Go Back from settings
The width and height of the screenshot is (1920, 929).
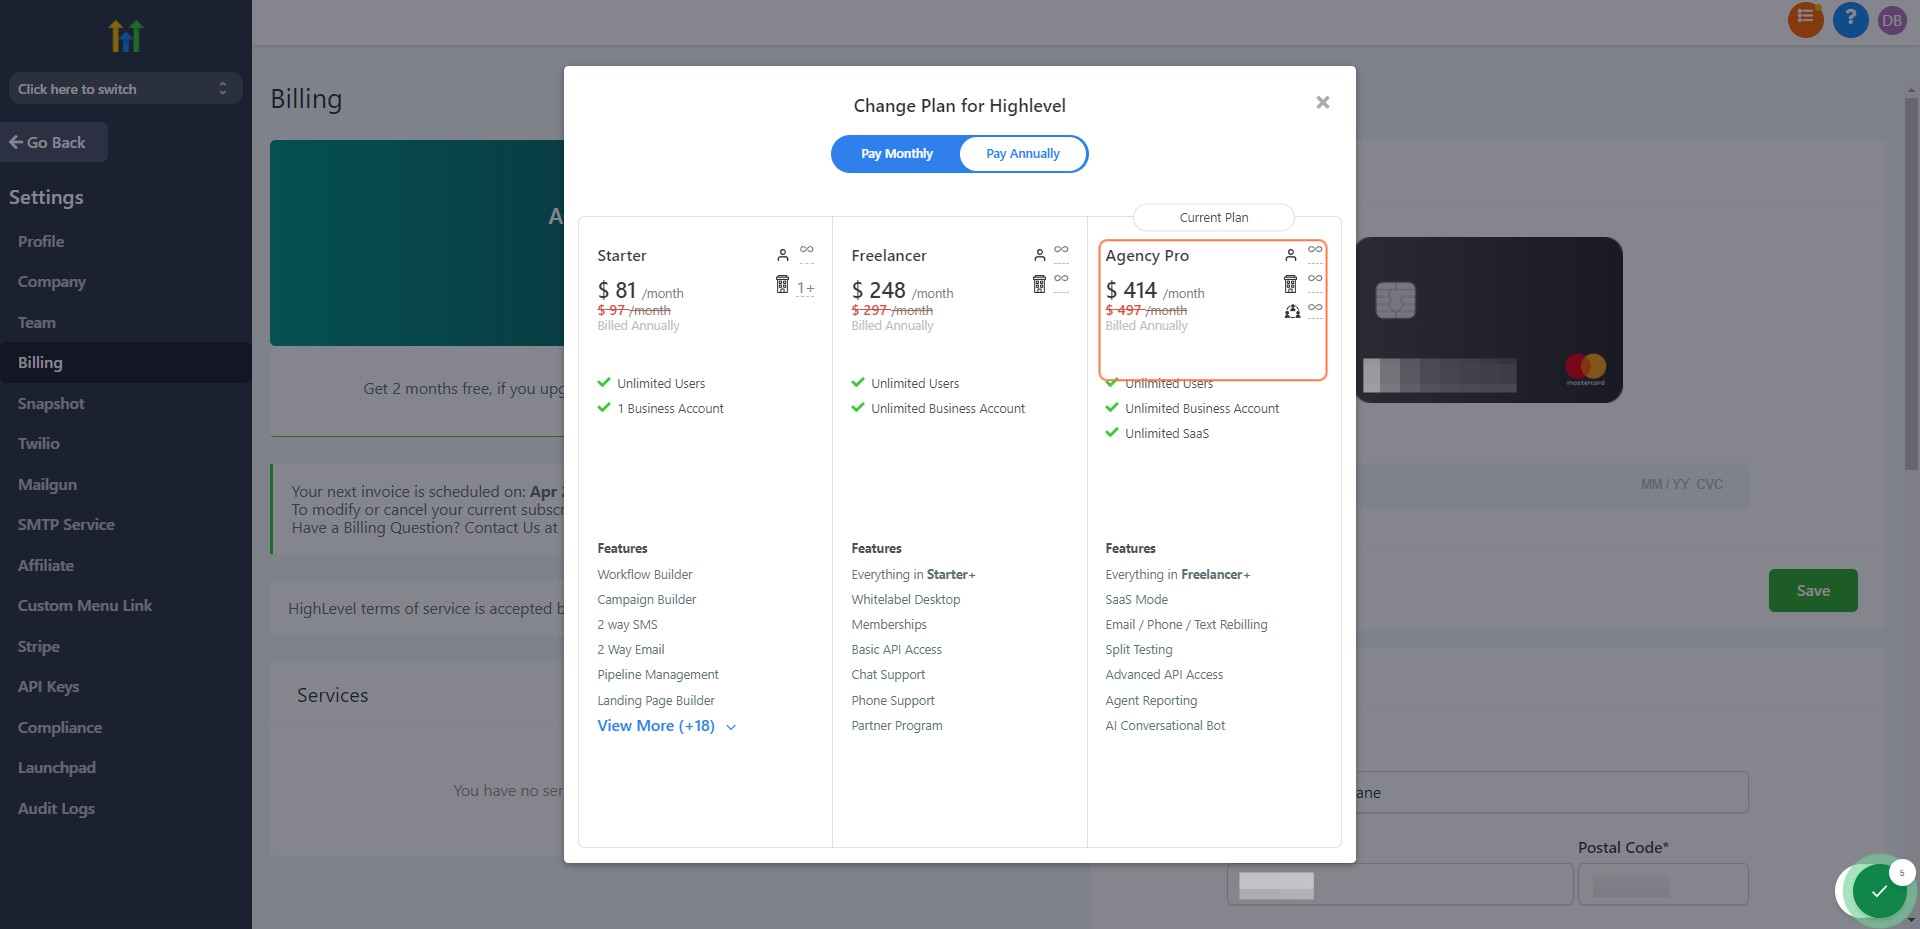54,142
